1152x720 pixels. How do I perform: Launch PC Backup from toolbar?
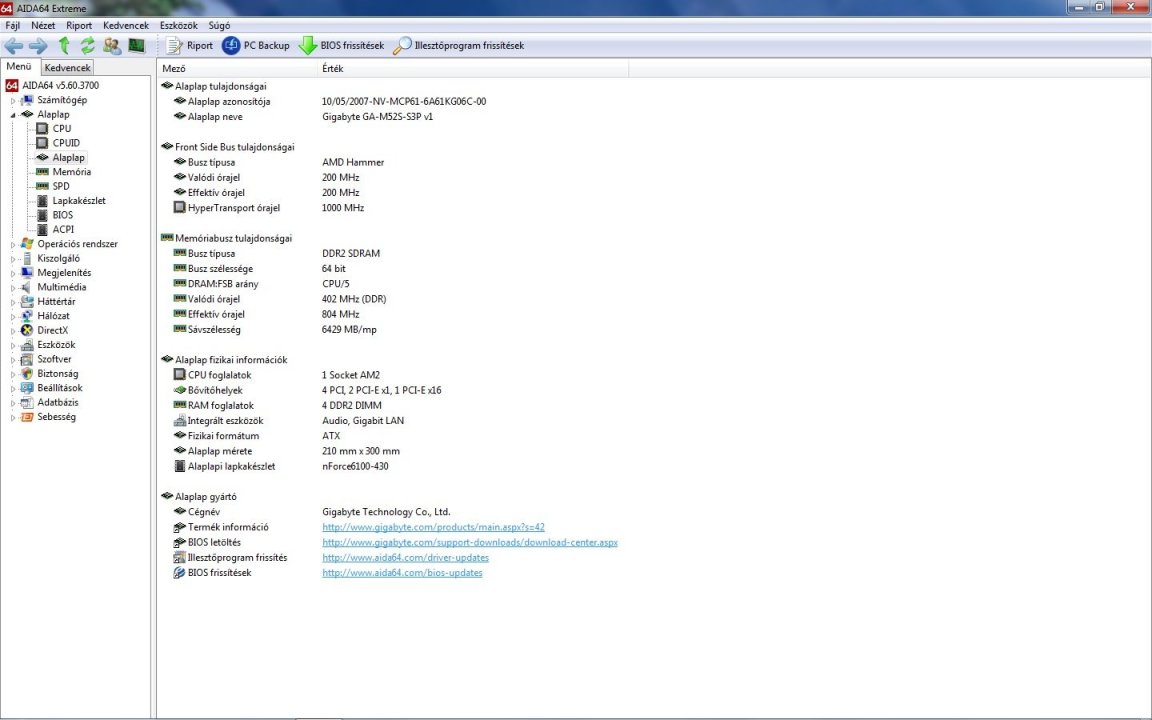(x=256, y=46)
